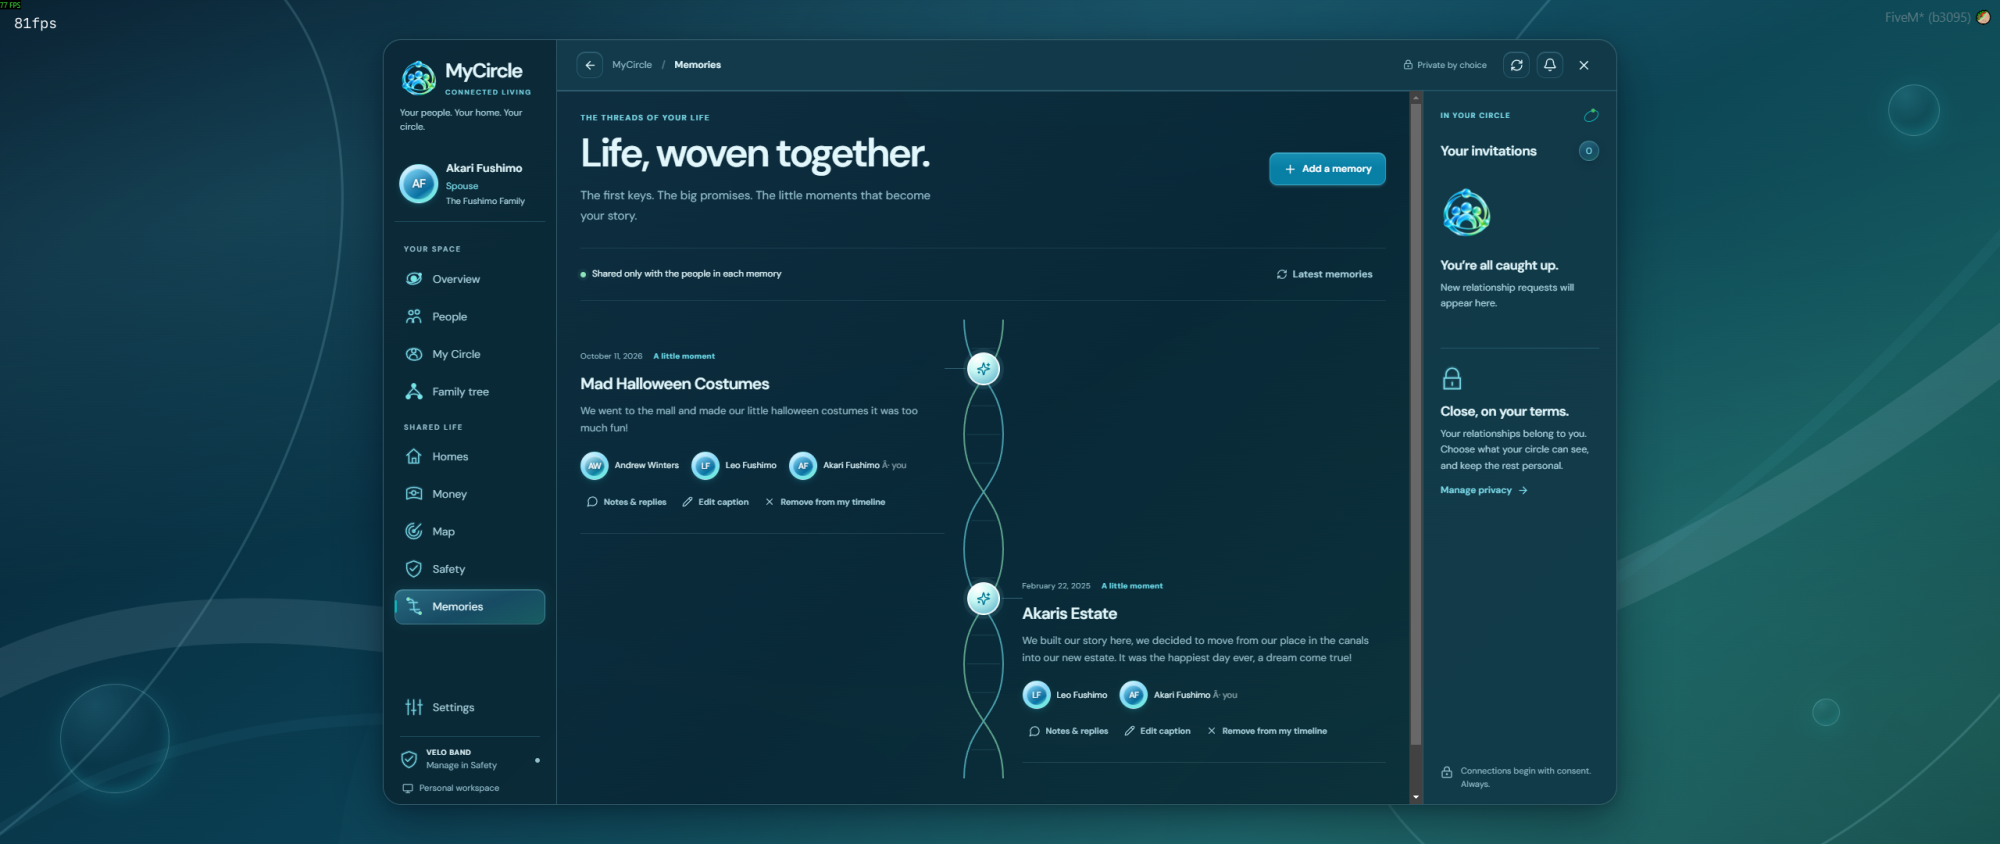2000x844 pixels.
Task: Click the Add a memory button
Action: pyautogui.click(x=1327, y=169)
